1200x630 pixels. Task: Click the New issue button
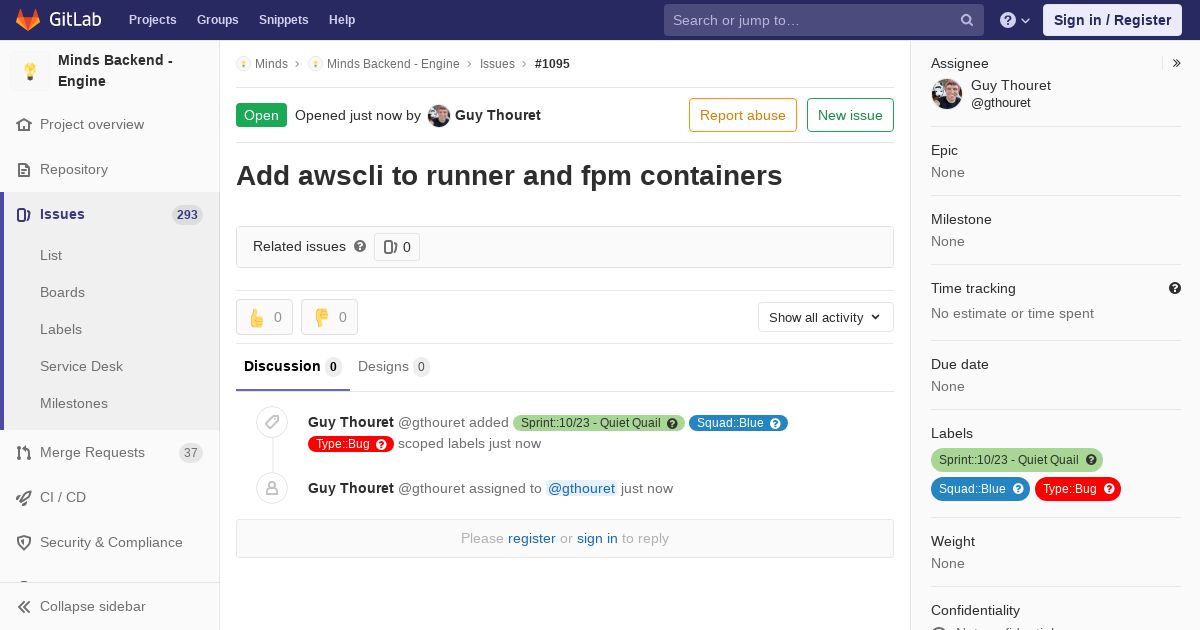(850, 115)
